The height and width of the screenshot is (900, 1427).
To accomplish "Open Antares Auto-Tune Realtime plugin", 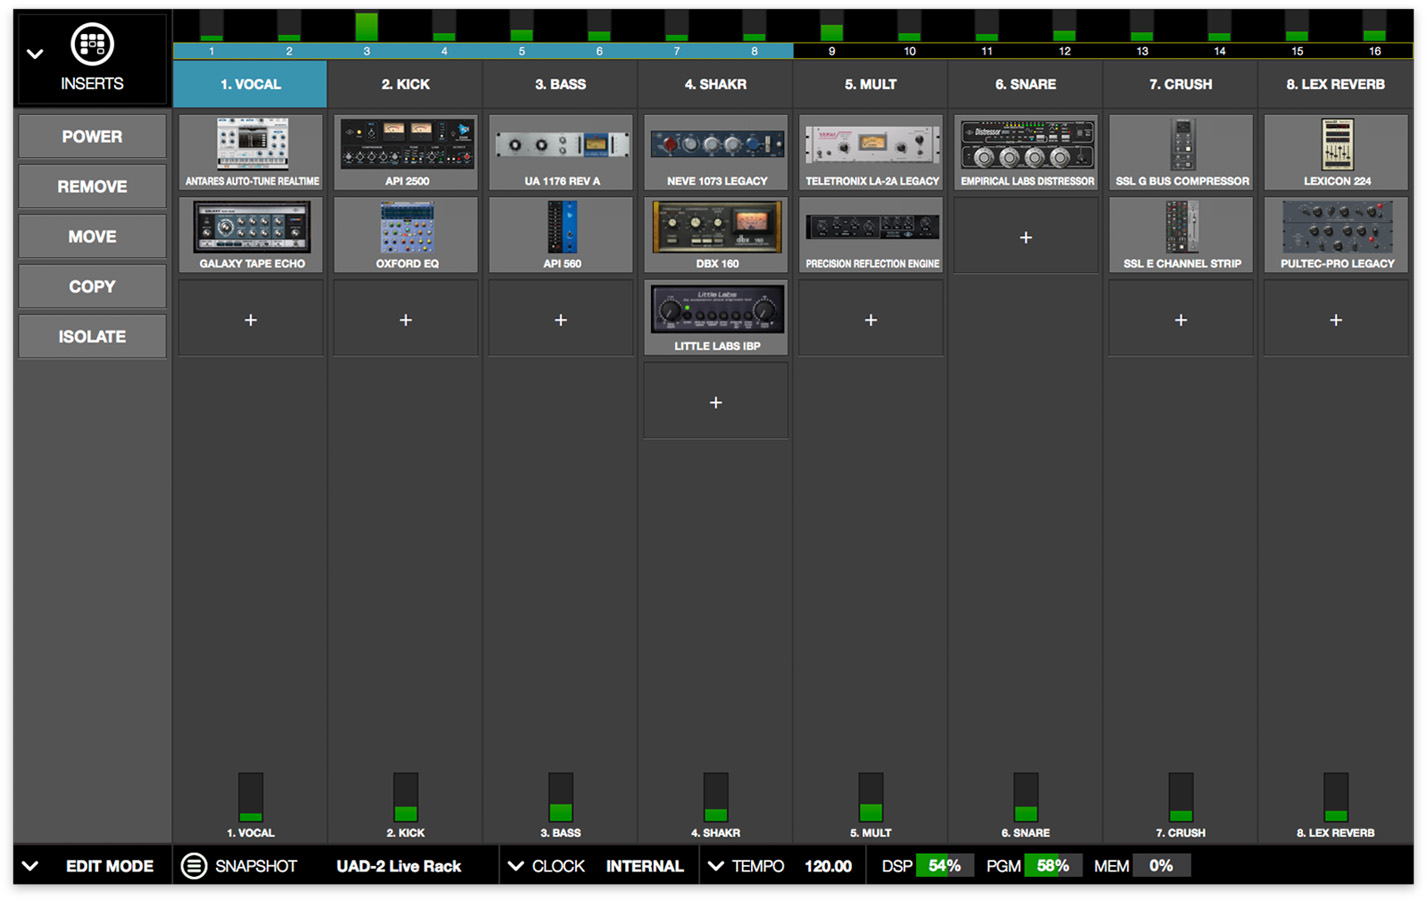I will click(251, 152).
